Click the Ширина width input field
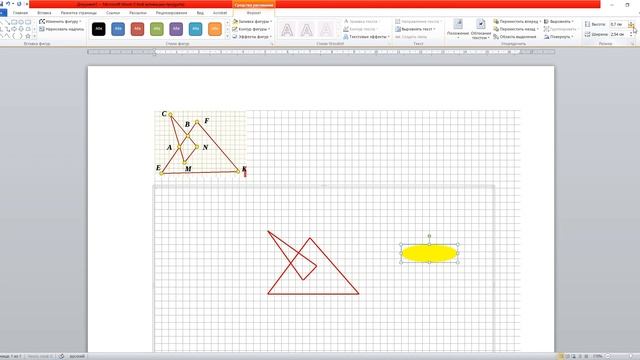Screen dimensions: 640x360 [x=619, y=35]
